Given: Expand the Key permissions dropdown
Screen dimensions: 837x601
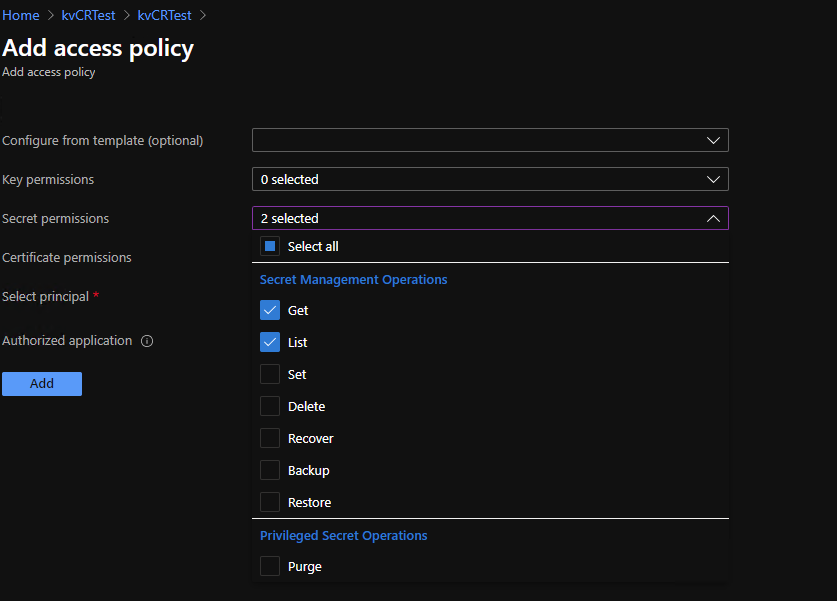Looking at the screenshot, I should 490,179.
